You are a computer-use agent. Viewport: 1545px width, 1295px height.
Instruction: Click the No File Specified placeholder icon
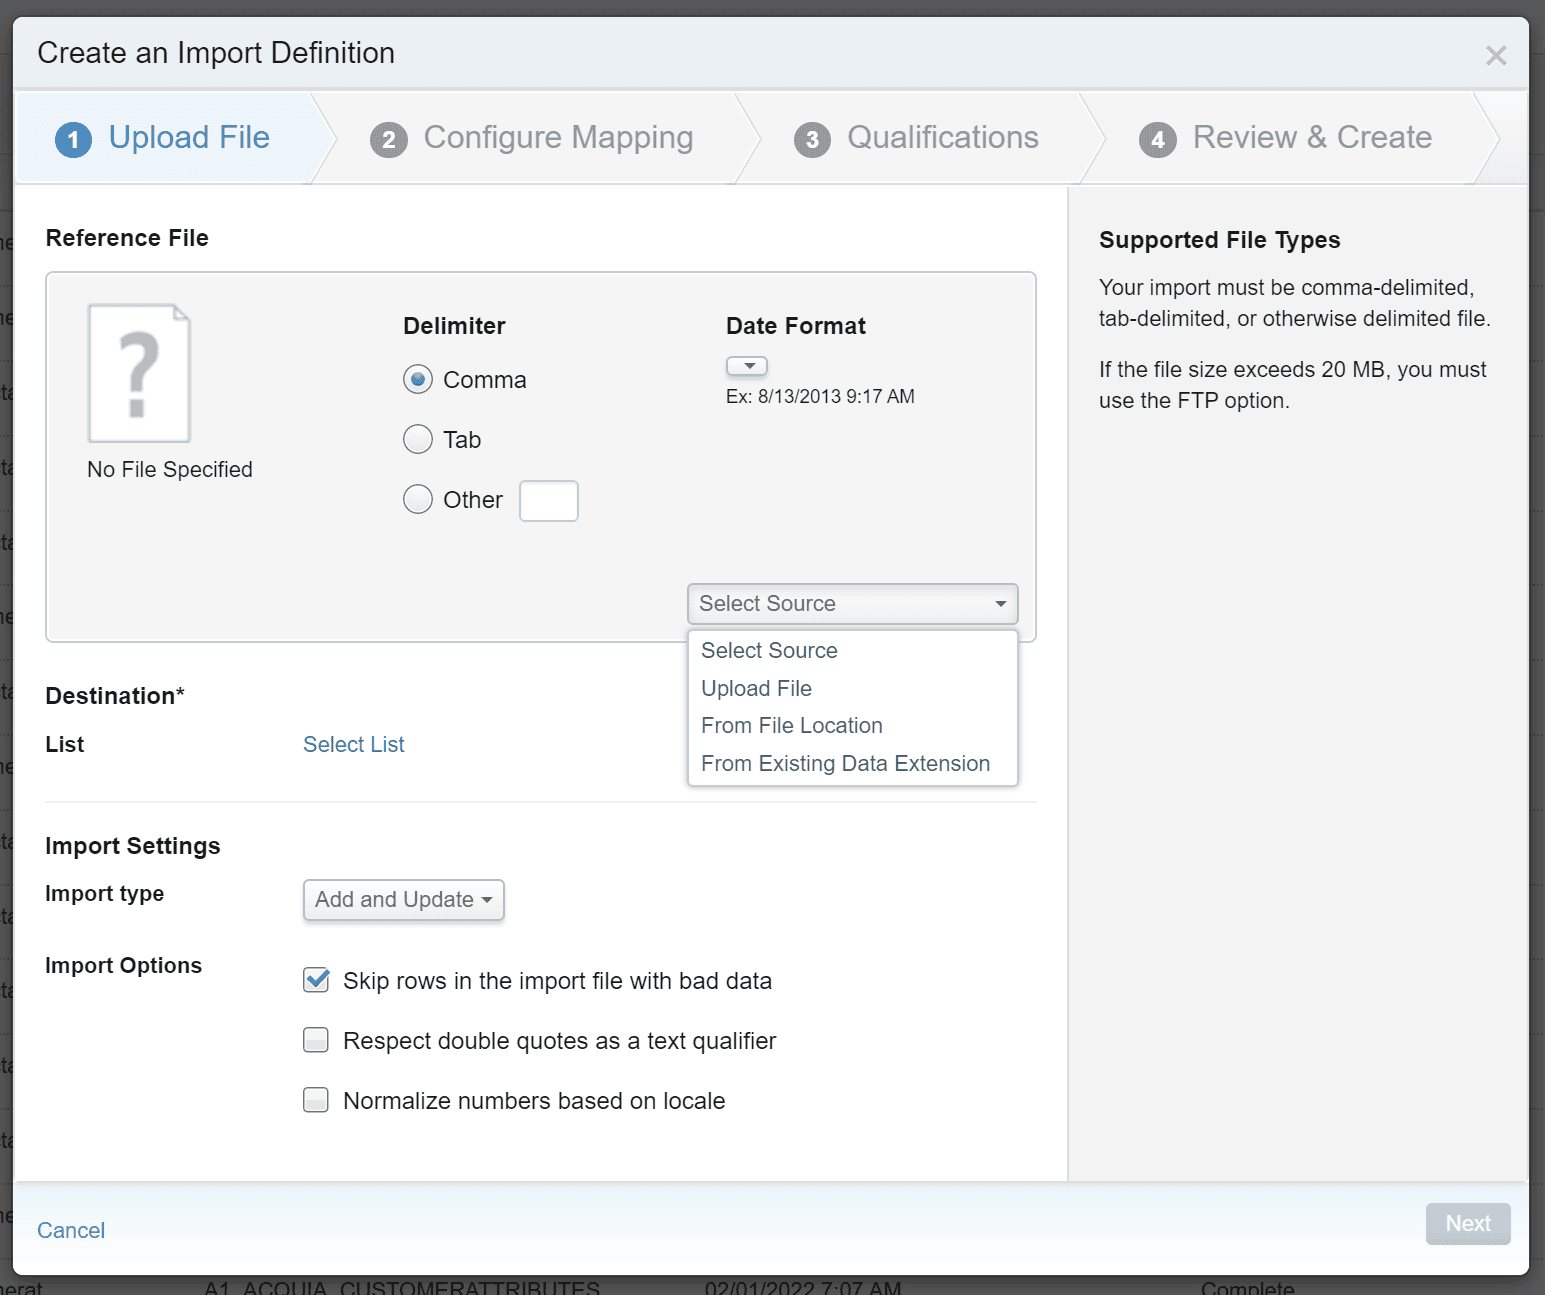tap(139, 373)
